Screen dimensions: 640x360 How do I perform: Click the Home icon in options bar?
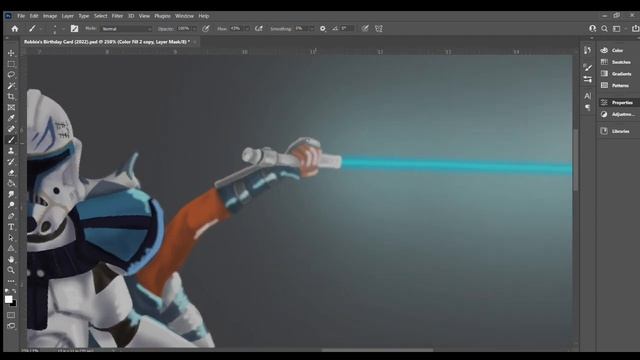pyautogui.click(x=15, y=29)
